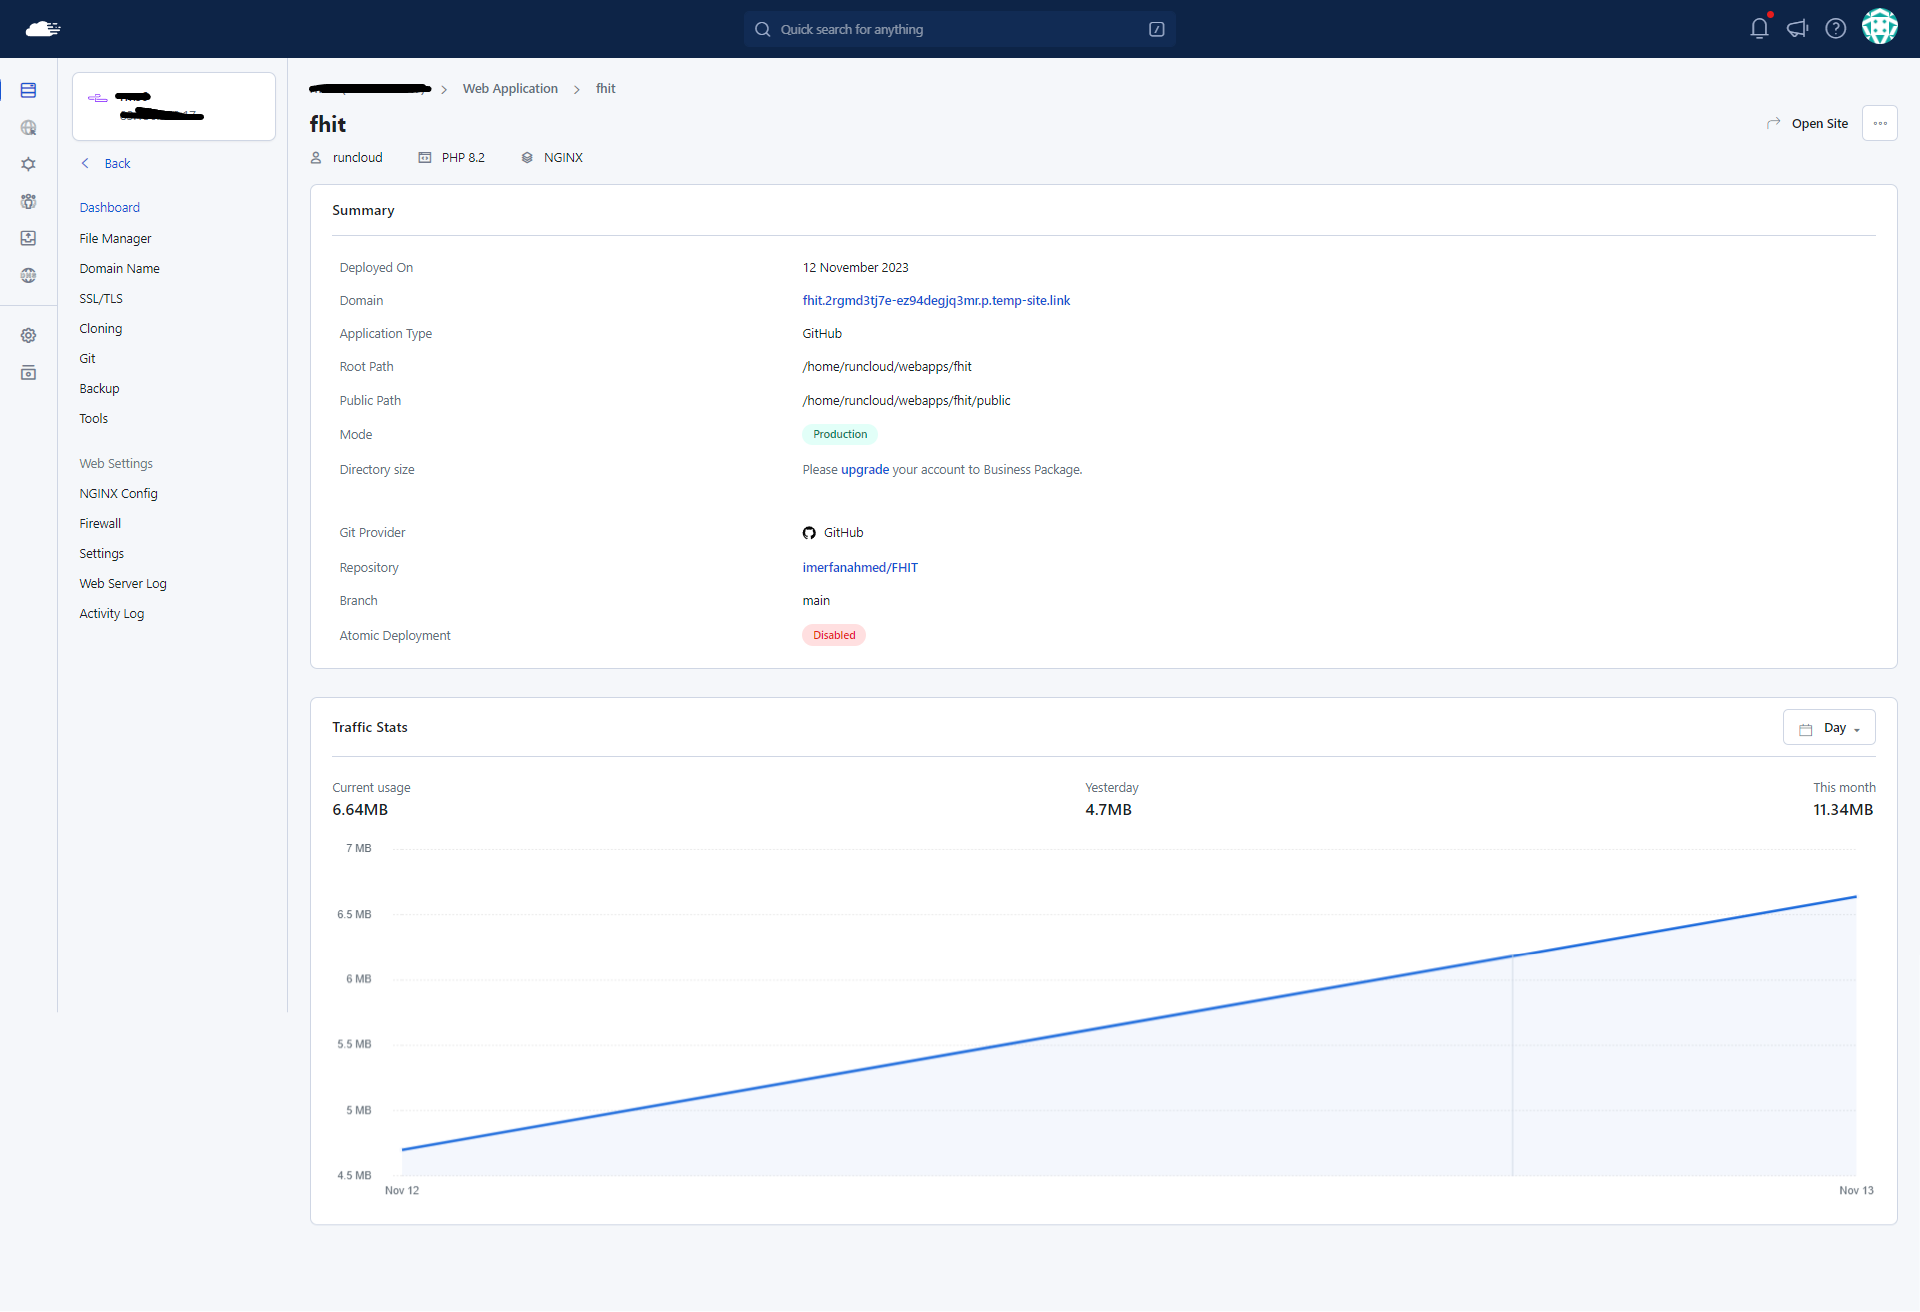This screenshot has height=1312, width=1920.
Task: Click the Back link in sidebar
Action: click(117, 164)
